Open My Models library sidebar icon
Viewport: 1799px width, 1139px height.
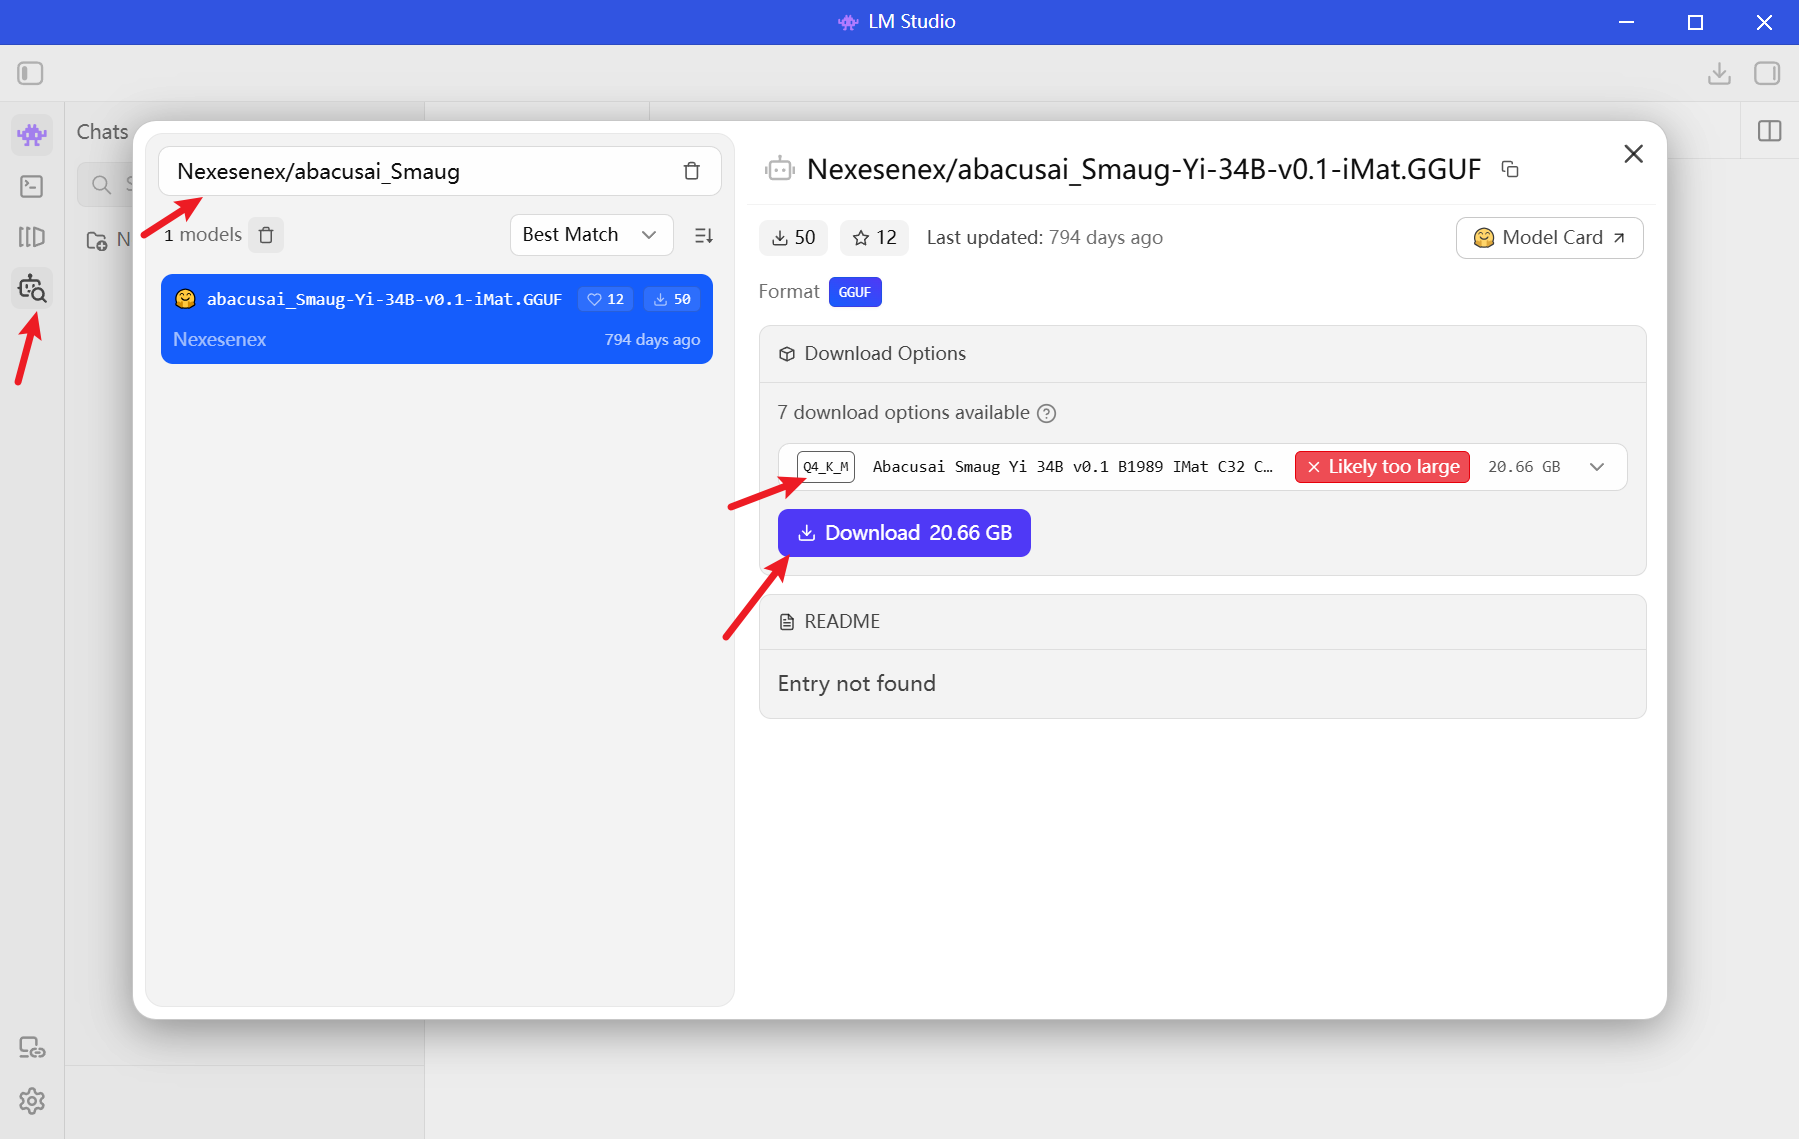click(x=32, y=237)
